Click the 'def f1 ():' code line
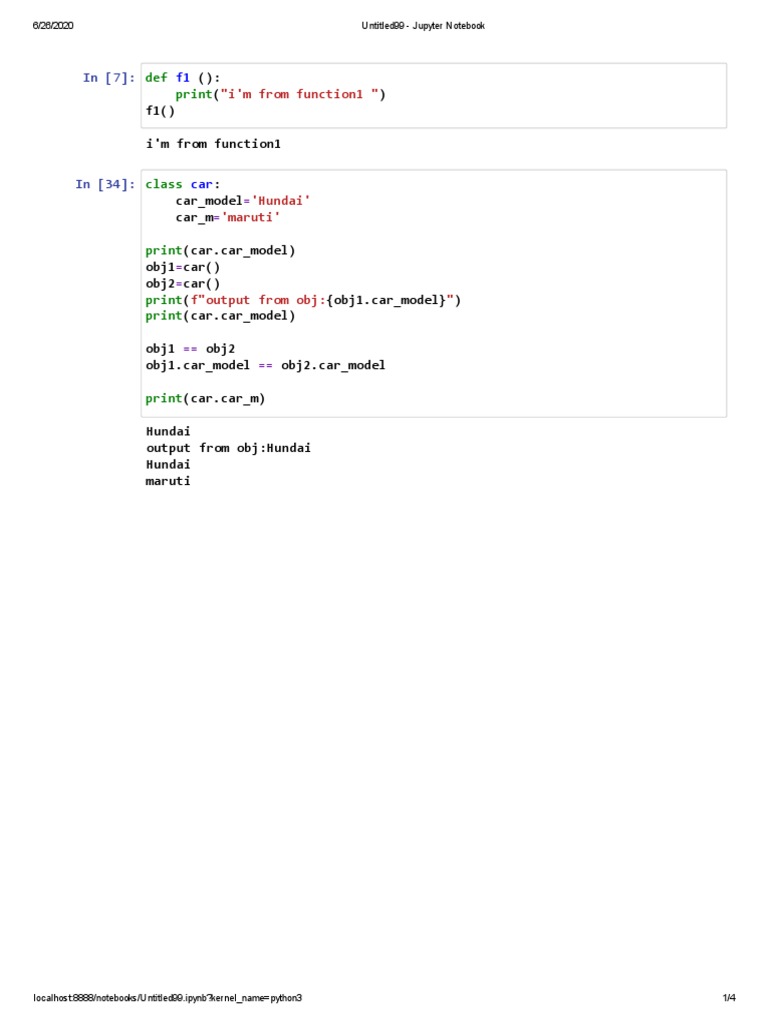 point(183,78)
